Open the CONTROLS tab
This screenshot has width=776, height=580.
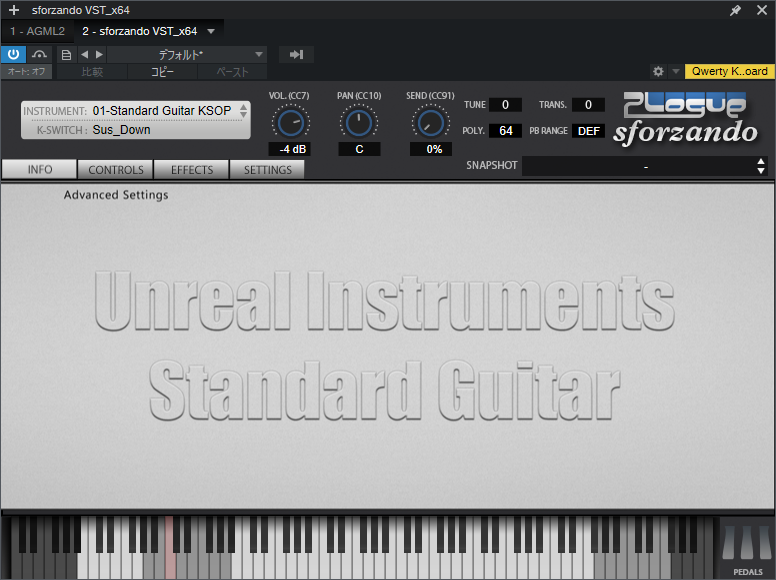pos(116,170)
